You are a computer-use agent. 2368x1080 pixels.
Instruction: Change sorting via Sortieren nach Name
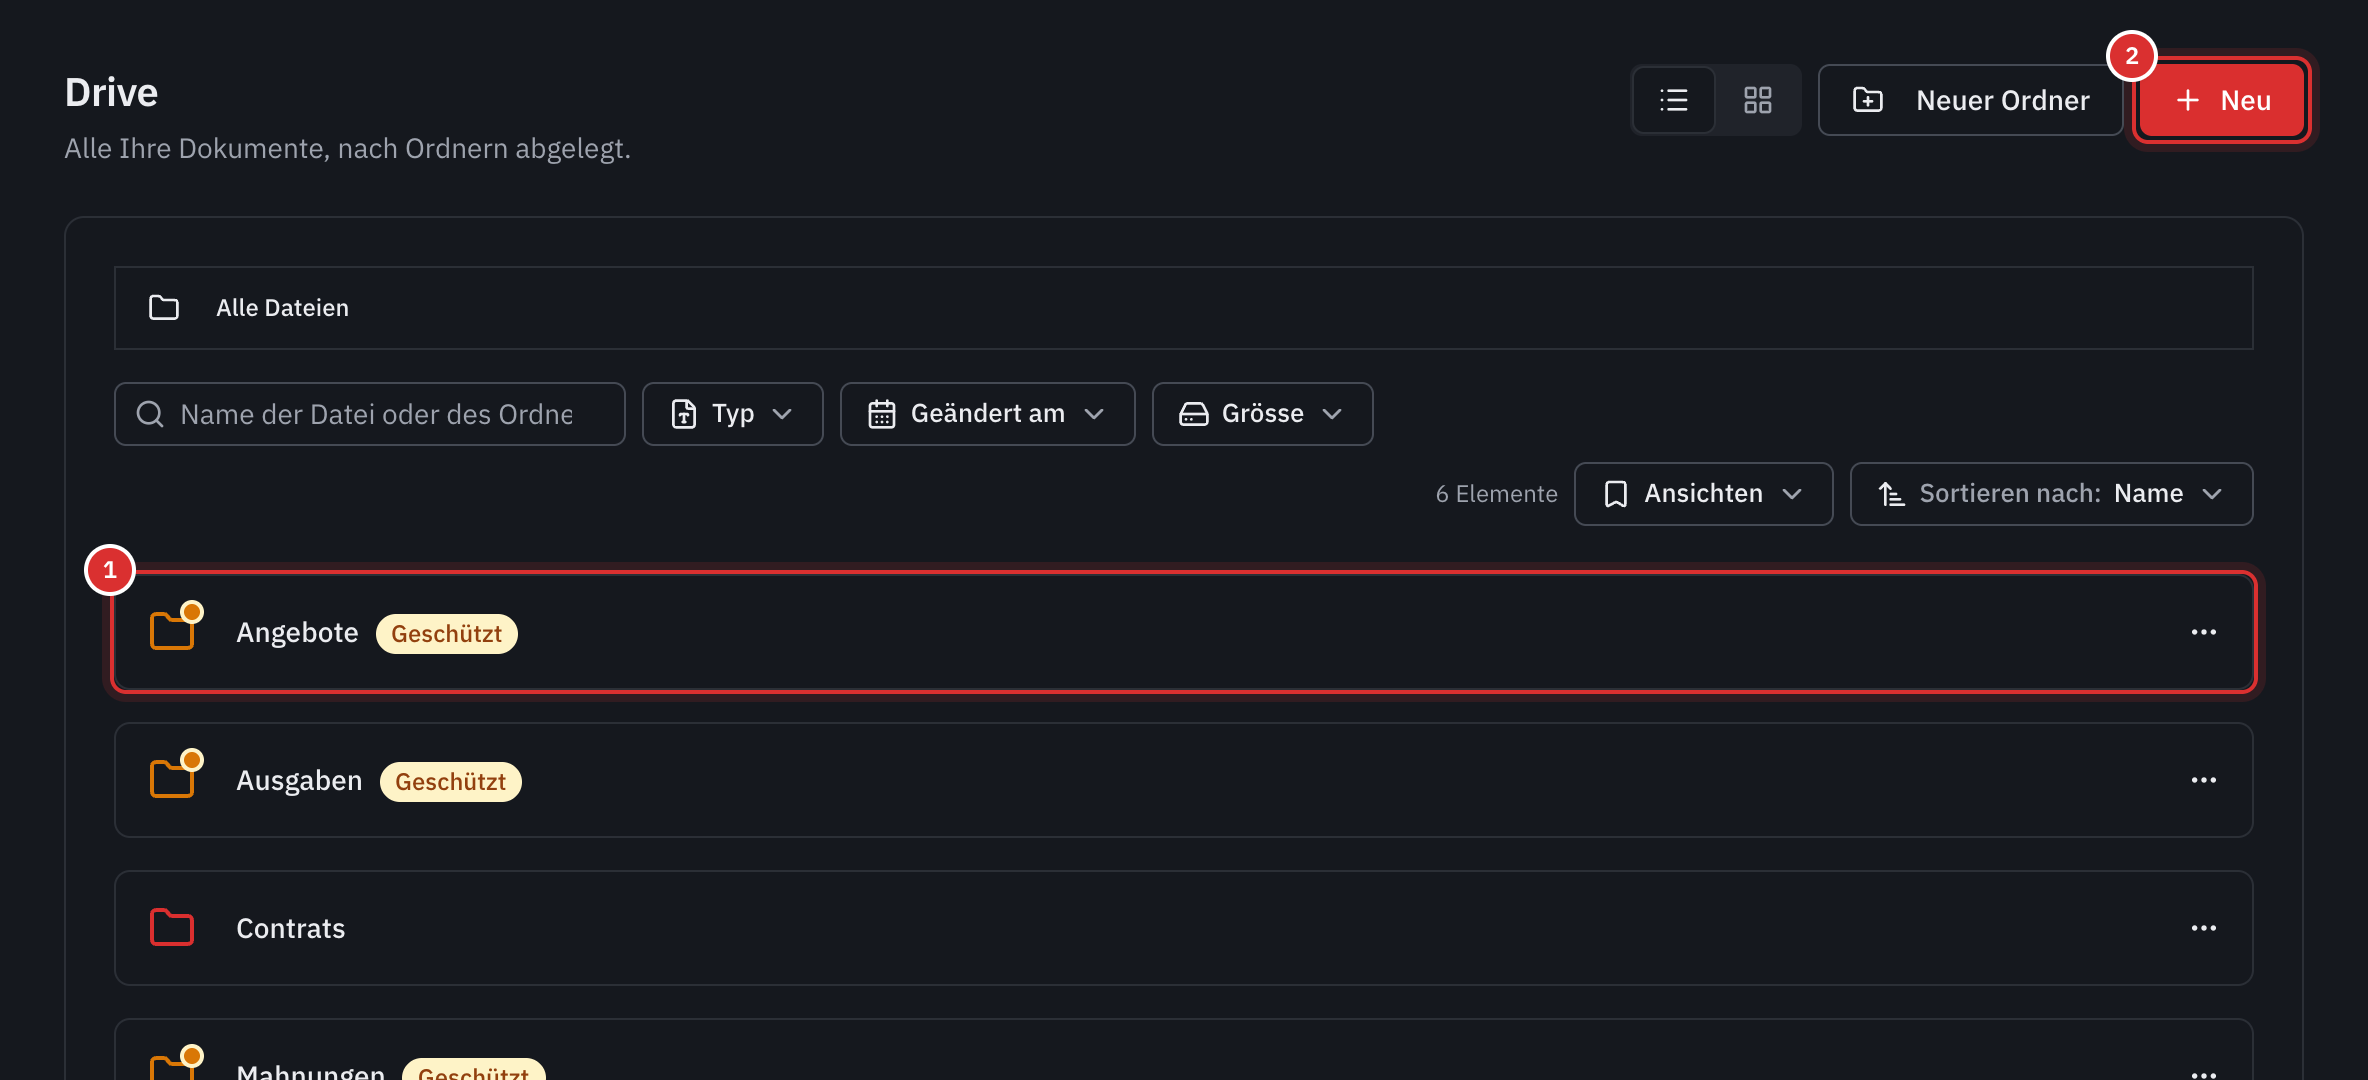tap(2051, 494)
